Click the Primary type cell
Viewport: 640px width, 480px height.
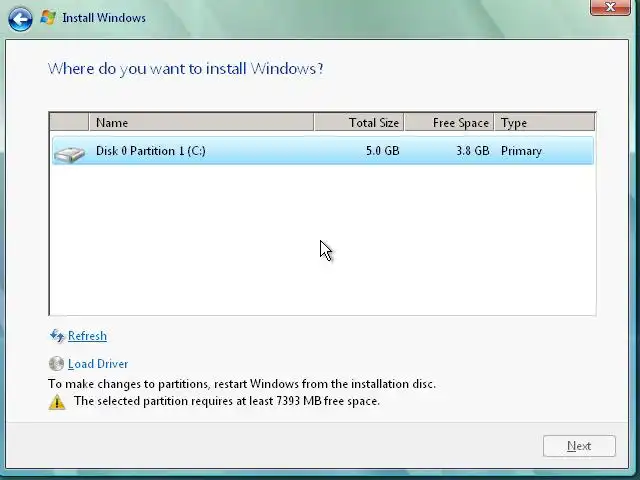click(521, 151)
